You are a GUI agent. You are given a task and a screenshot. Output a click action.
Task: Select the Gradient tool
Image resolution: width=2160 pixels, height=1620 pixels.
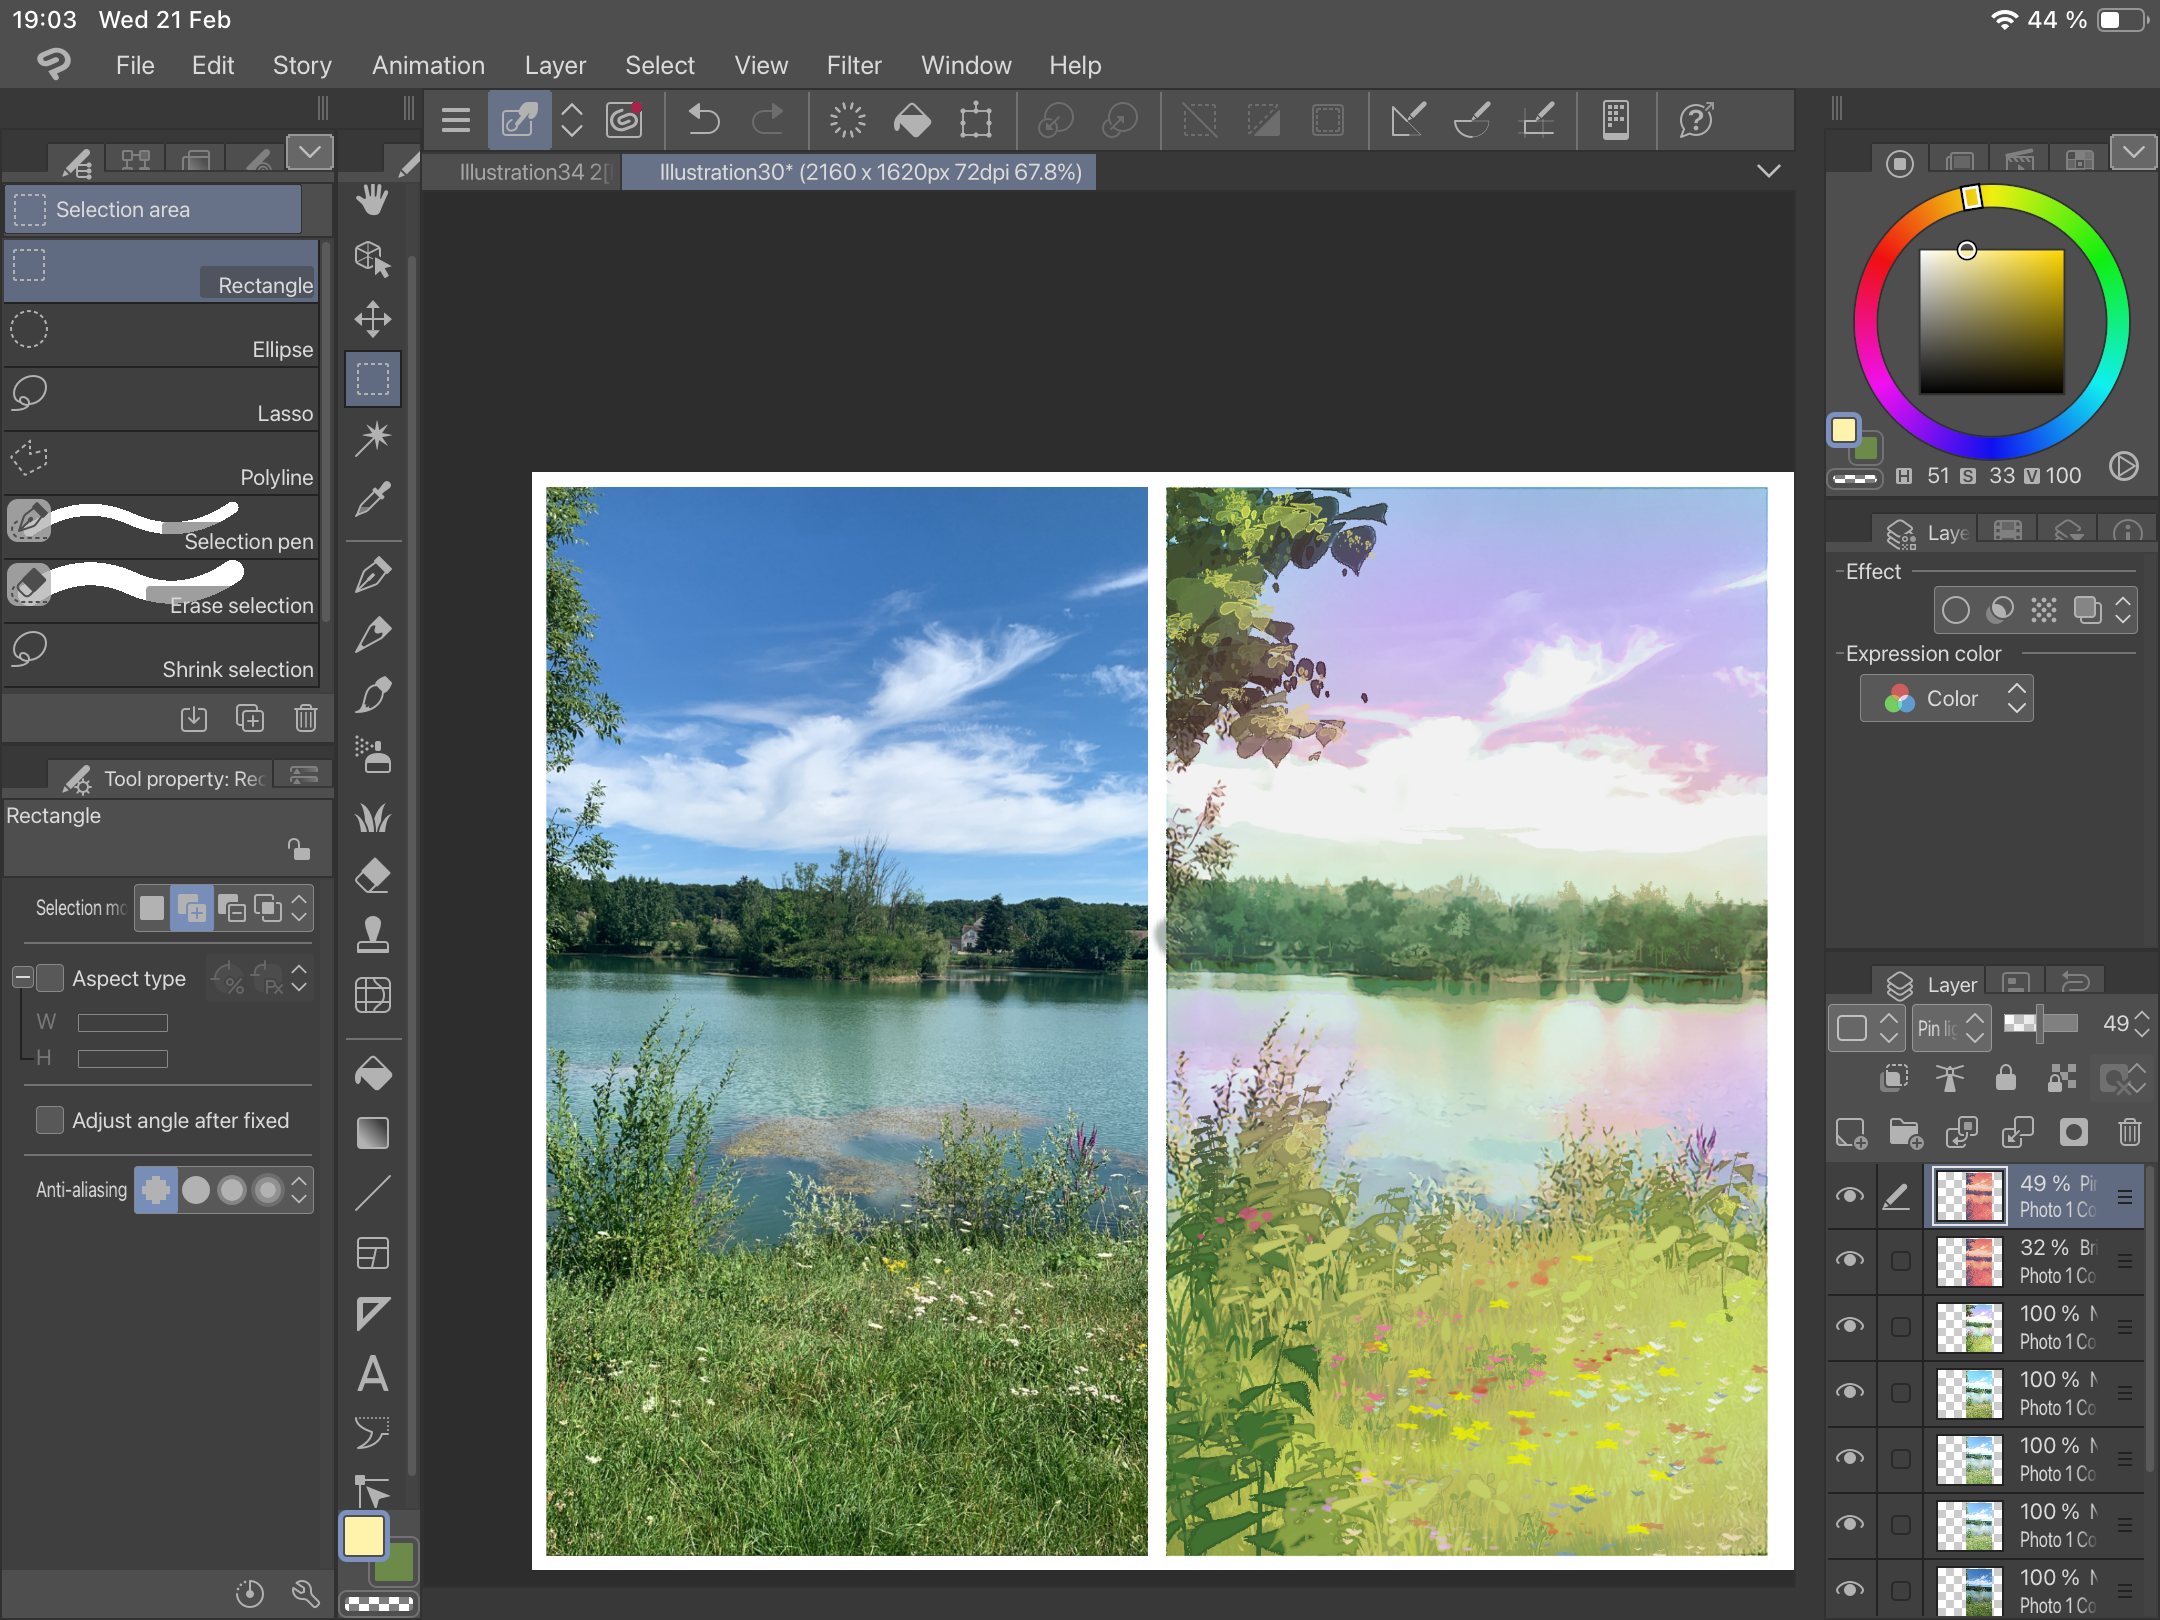pyautogui.click(x=372, y=1133)
